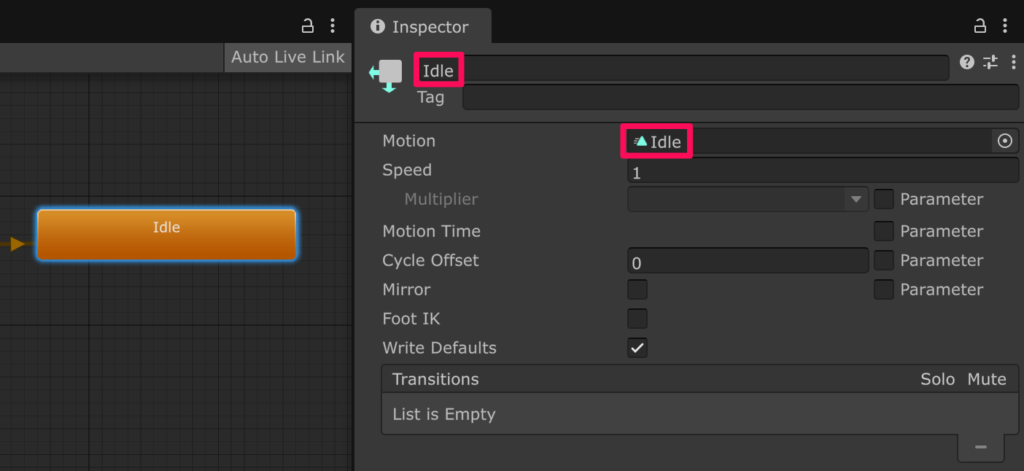Open the Animator panel three-dot menu
This screenshot has height=471, width=1024.
pyautogui.click(x=332, y=26)
